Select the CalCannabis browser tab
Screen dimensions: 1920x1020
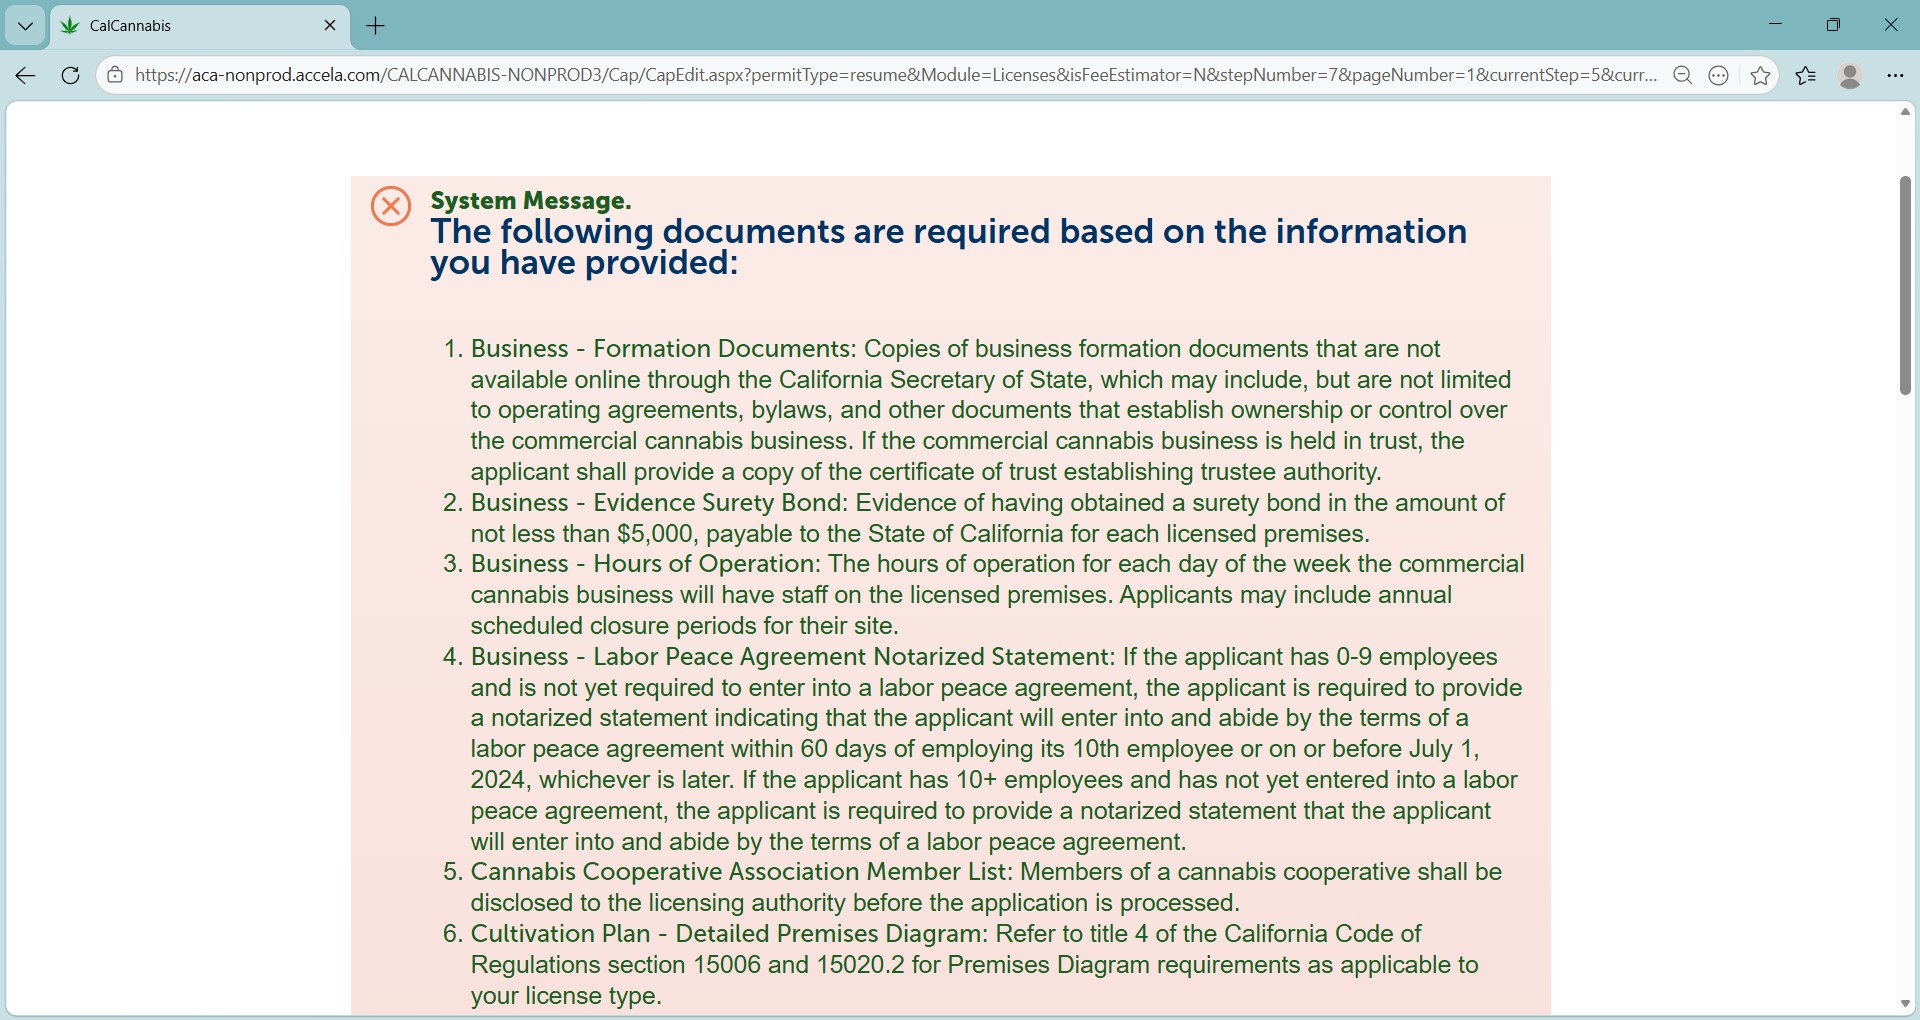pos(200,26)
